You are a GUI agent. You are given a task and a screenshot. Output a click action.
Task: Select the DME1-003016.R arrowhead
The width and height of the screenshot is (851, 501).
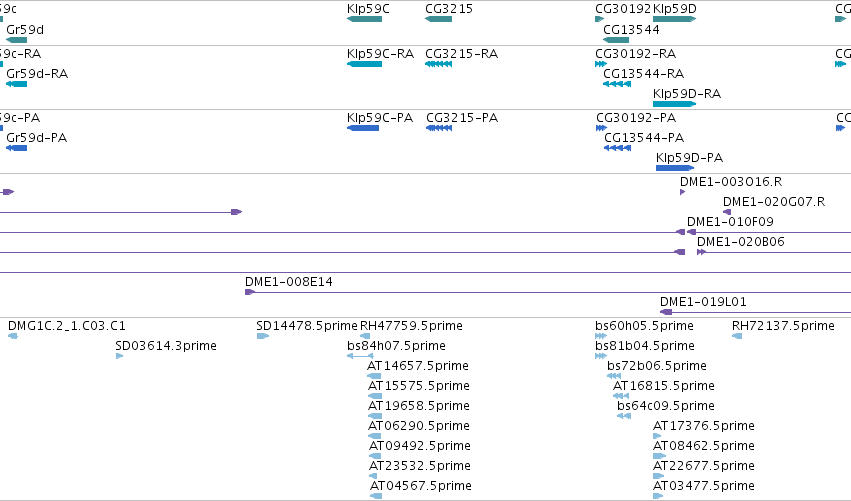click(x=683, y=192)
